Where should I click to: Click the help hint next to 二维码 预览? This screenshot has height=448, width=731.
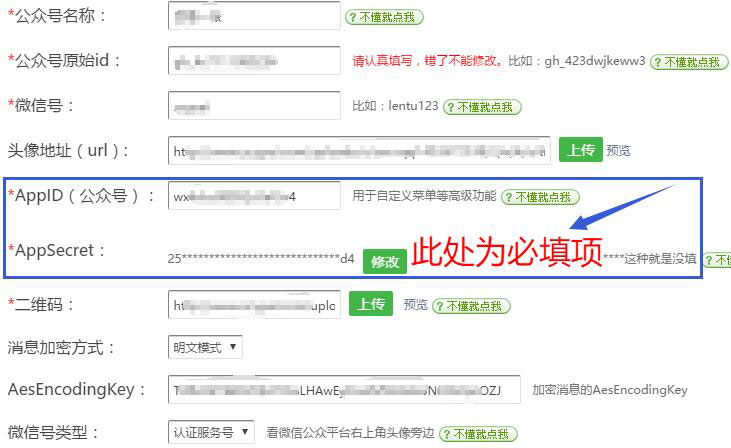click(471, 306)
